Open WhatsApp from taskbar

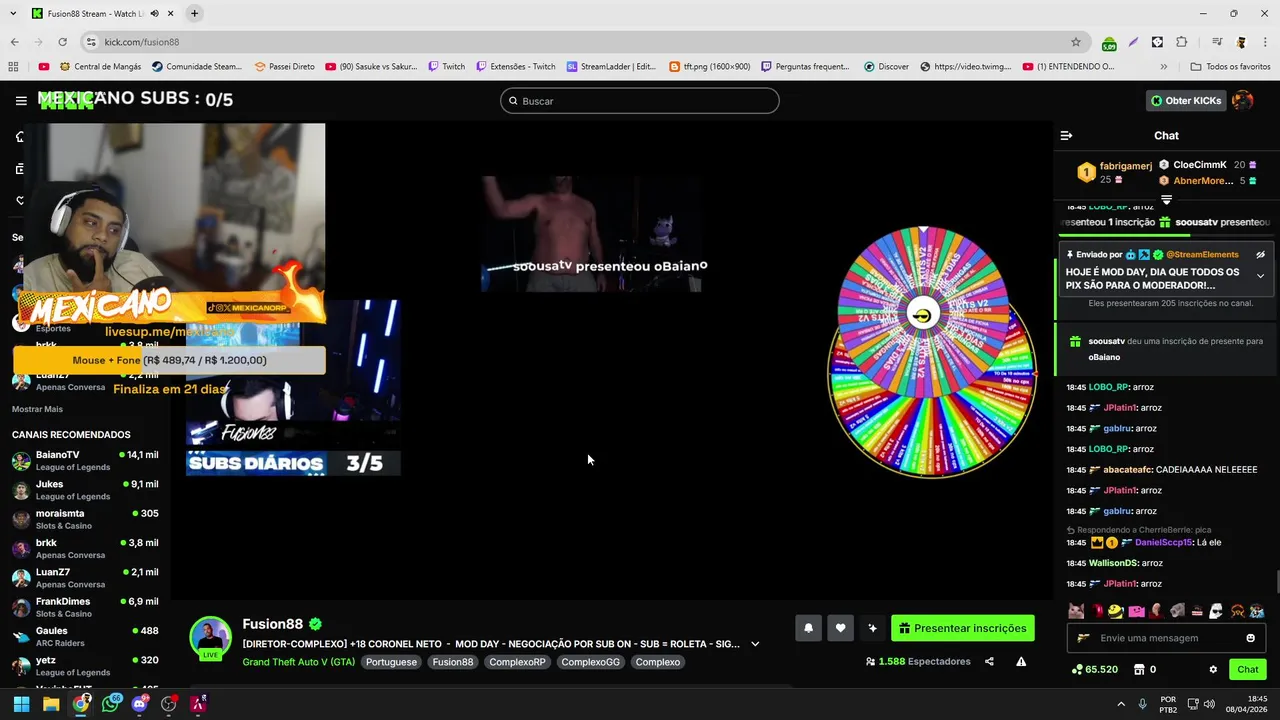[110, 704]
